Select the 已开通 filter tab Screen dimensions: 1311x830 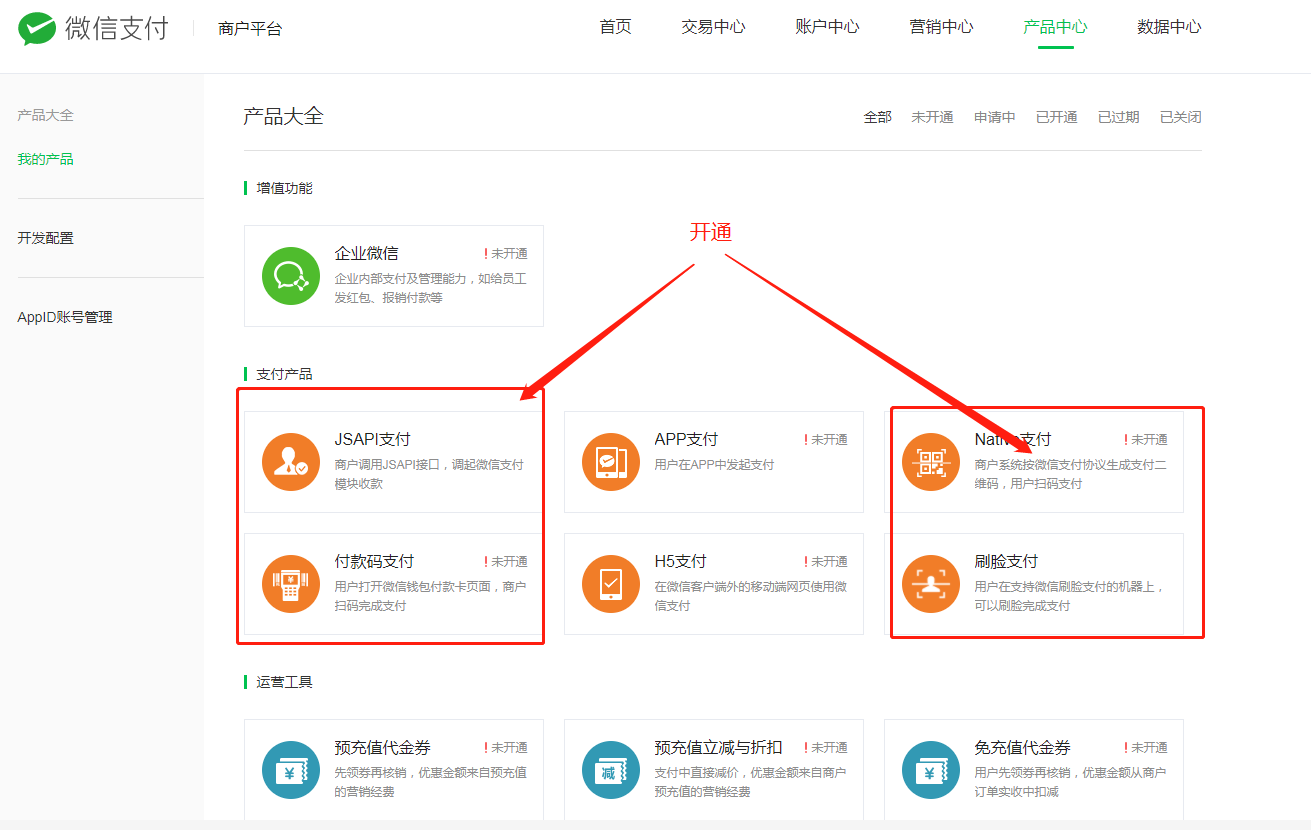click(x=1057, y=117)
